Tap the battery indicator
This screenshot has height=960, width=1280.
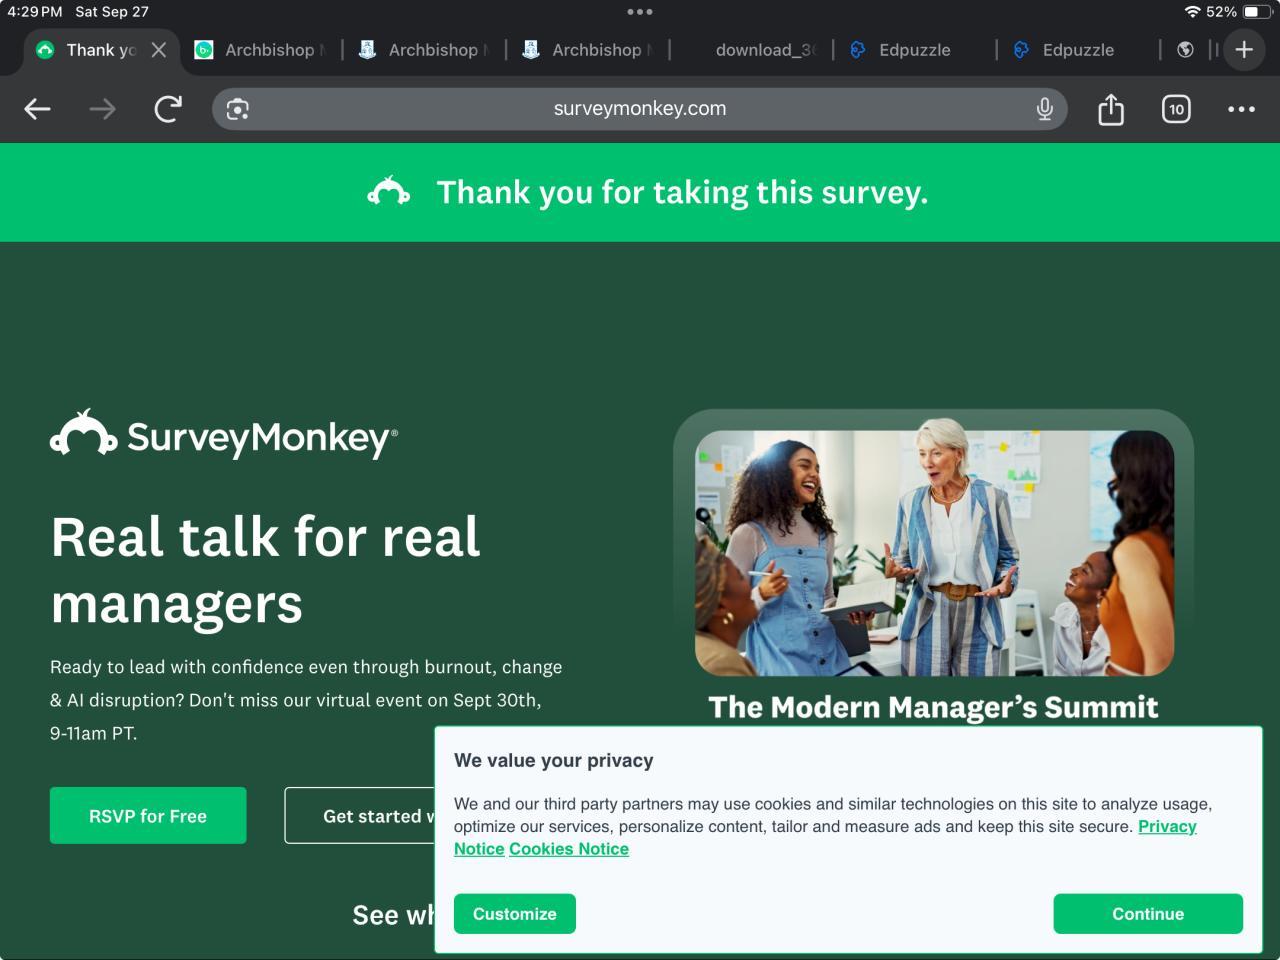(x=1257, y=12)
